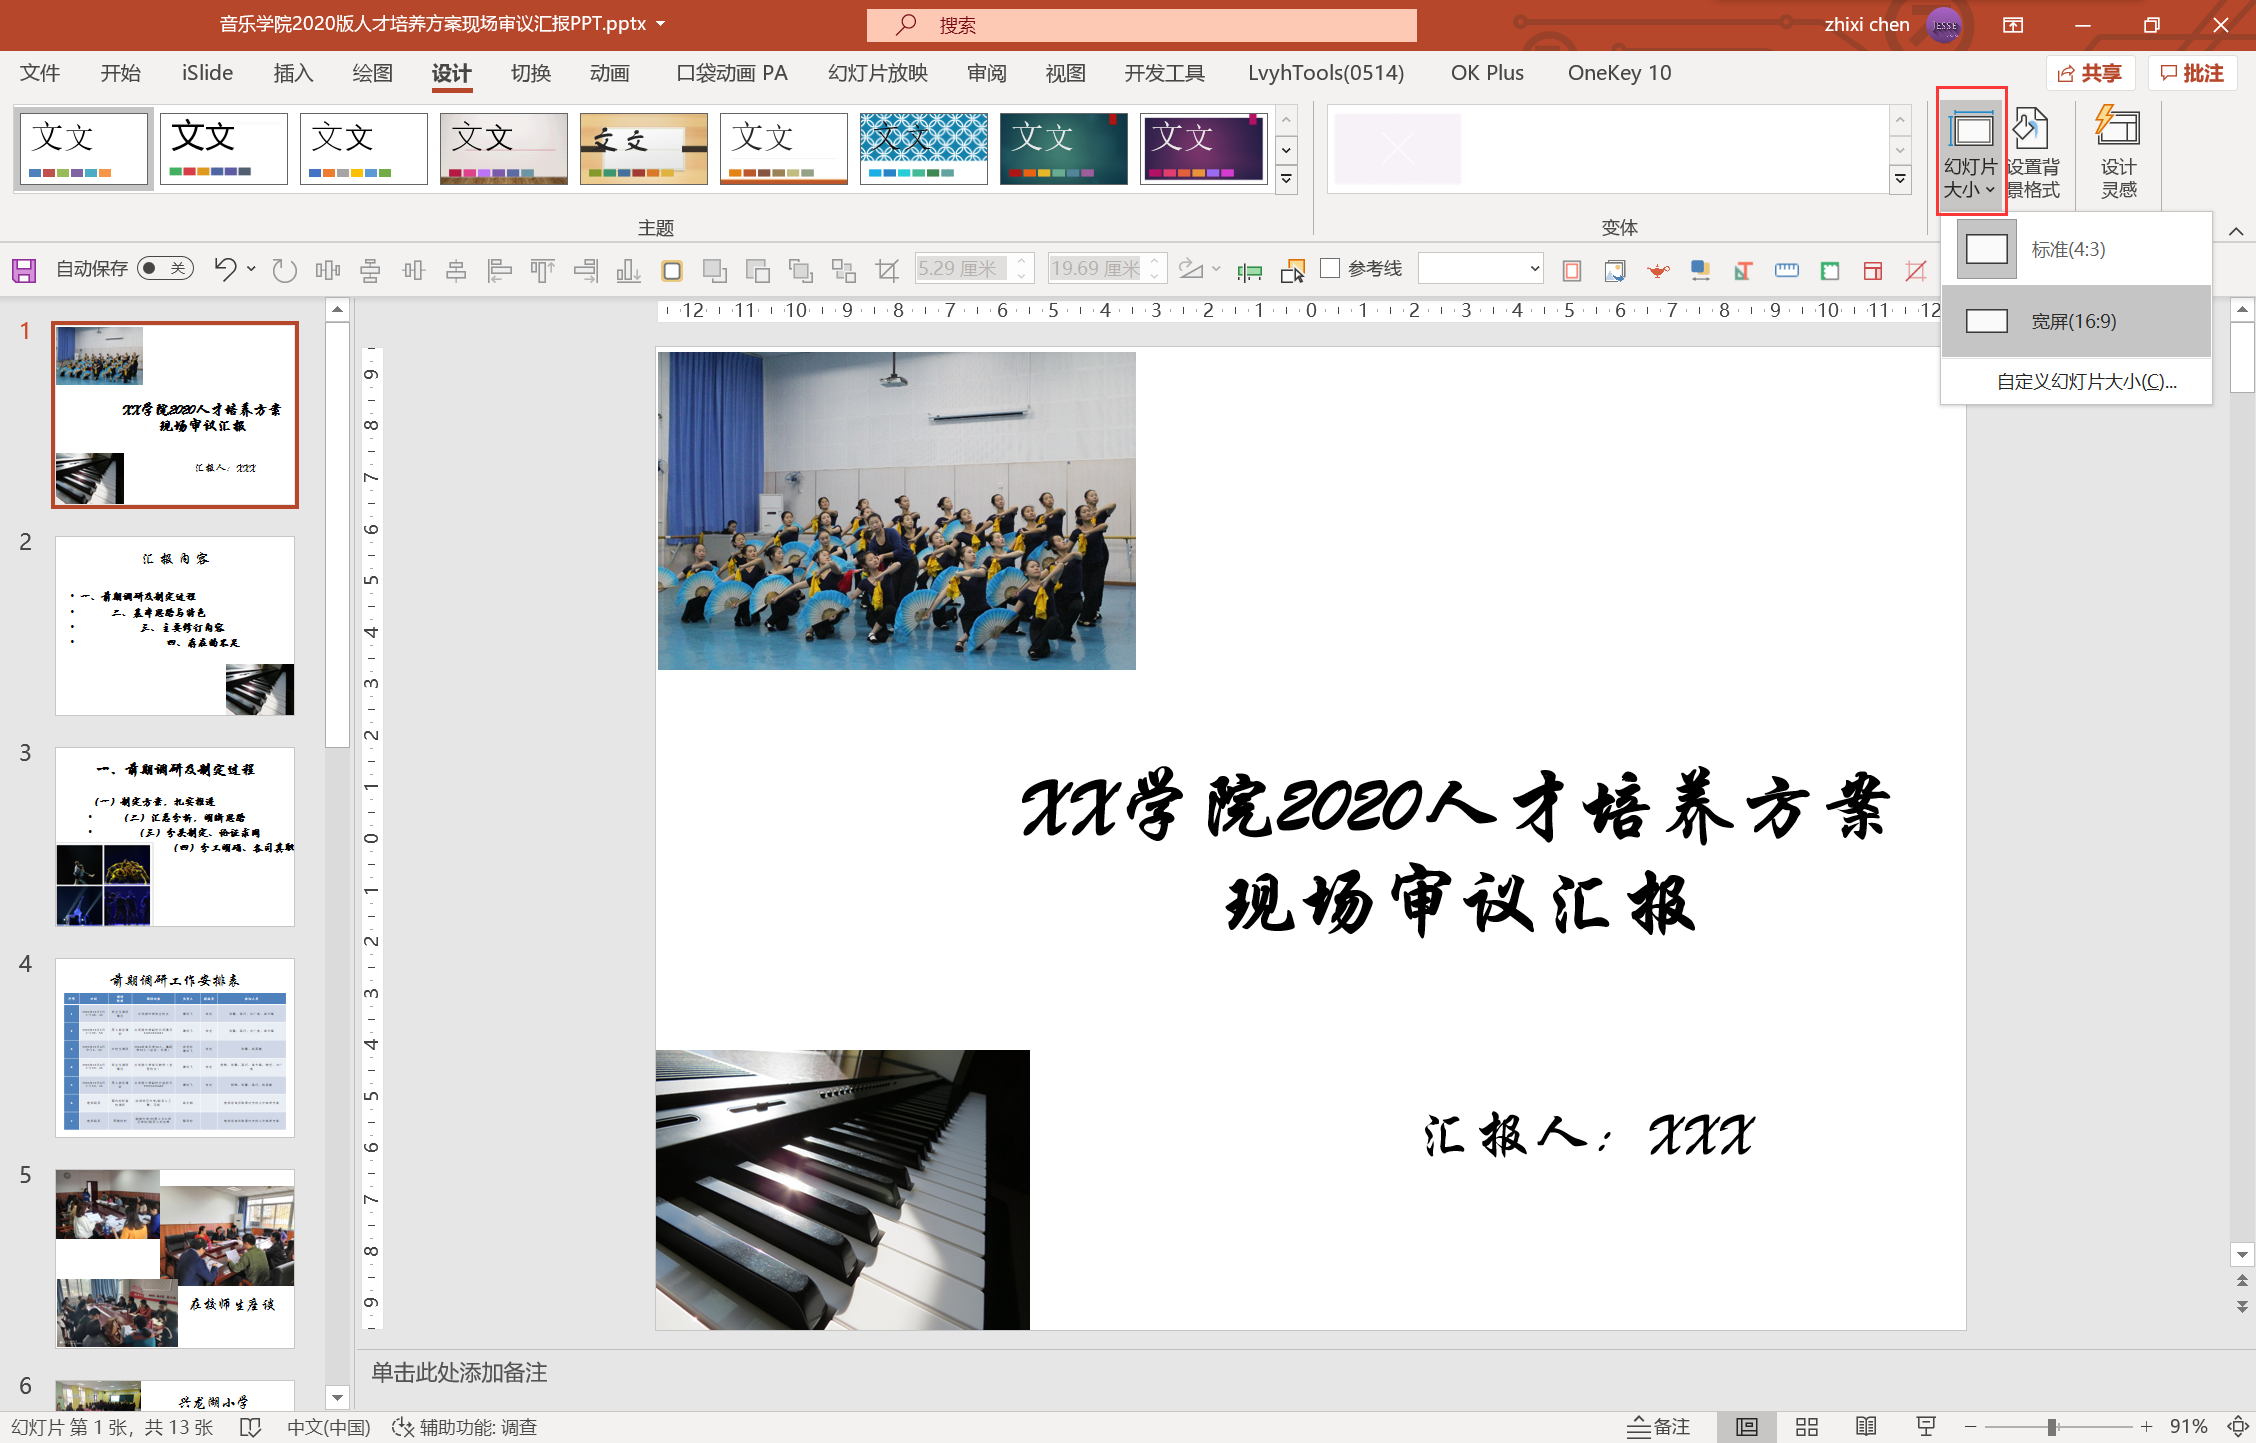Click 设置背景格式 format background icon
This screenshot has height=1443, width=2256.
(x=2033, y=152)
